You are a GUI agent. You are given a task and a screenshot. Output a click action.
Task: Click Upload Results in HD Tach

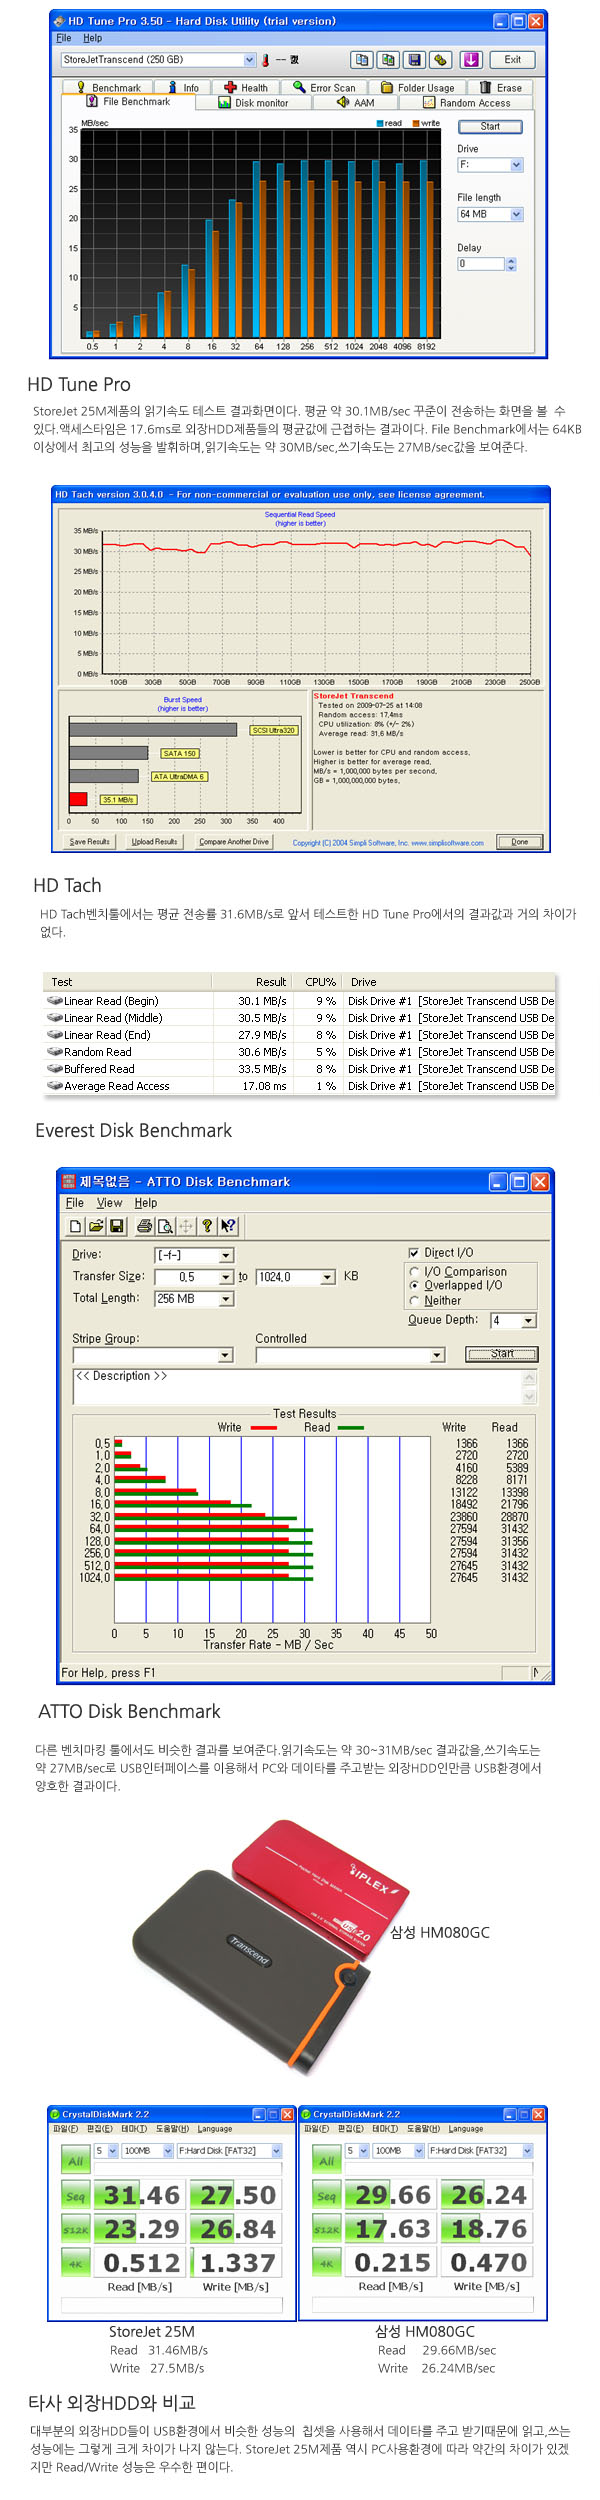click(154, 842)
